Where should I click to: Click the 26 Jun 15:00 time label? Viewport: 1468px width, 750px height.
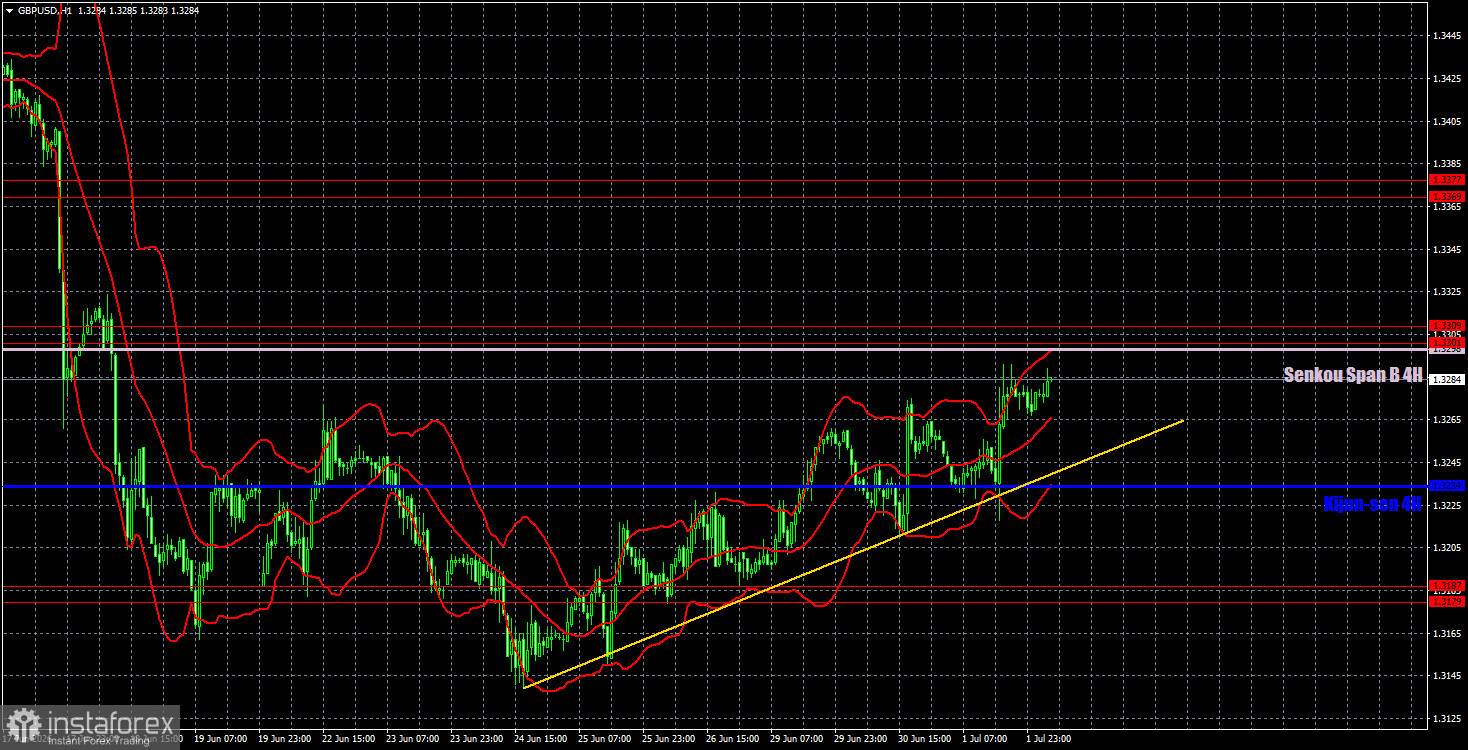coord(732,740)
